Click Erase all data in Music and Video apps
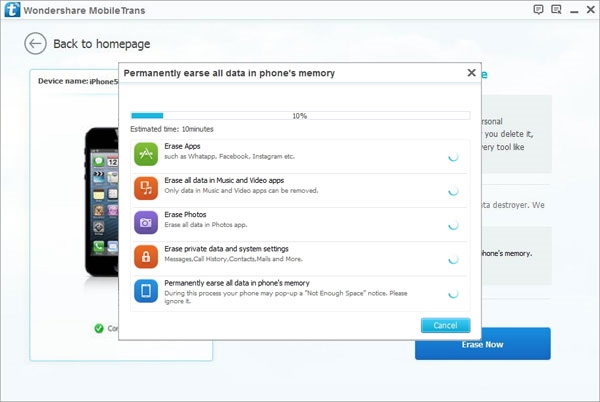The width and height of the screenshot is (600, 402). pyautogui.click(x=224, y=180)
